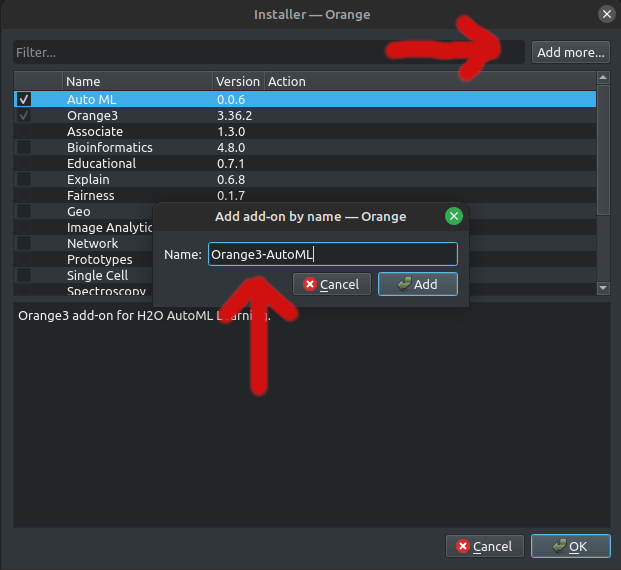Click version 0.7.1 of Educational
This screenshot has height=570, width=621.
coord(230,164)
